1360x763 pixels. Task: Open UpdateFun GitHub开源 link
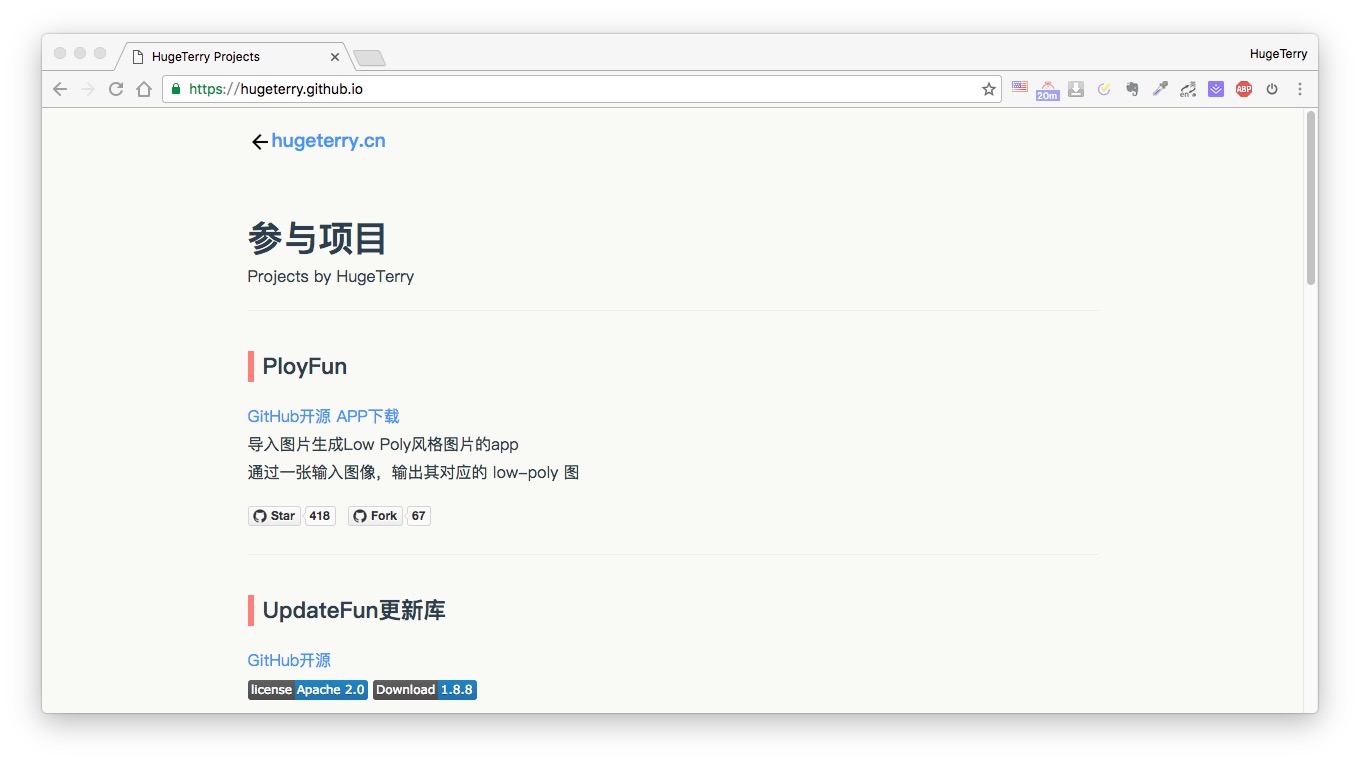[x=289, y=660]
